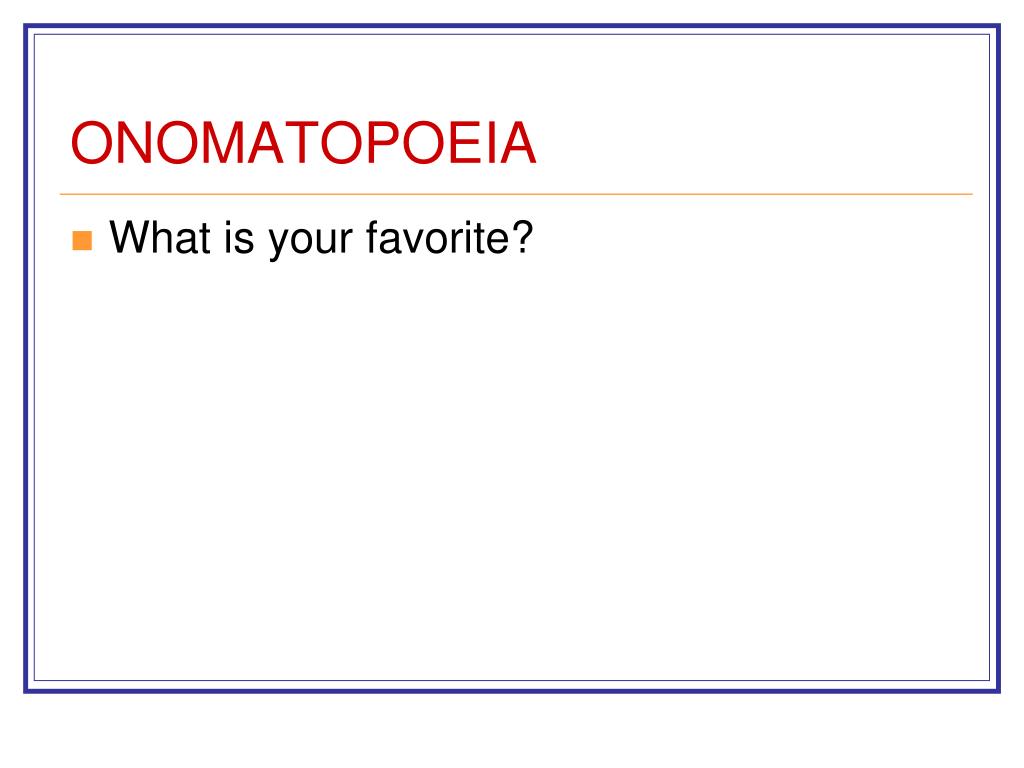Viewport: 1024px width, 768px height.
Task: Click the word "your" in the bullet
Action: point(311,242)
